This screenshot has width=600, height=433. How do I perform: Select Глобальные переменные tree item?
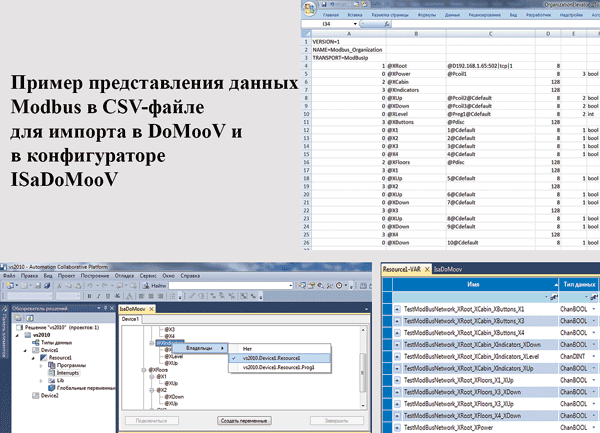click(82, 388)
